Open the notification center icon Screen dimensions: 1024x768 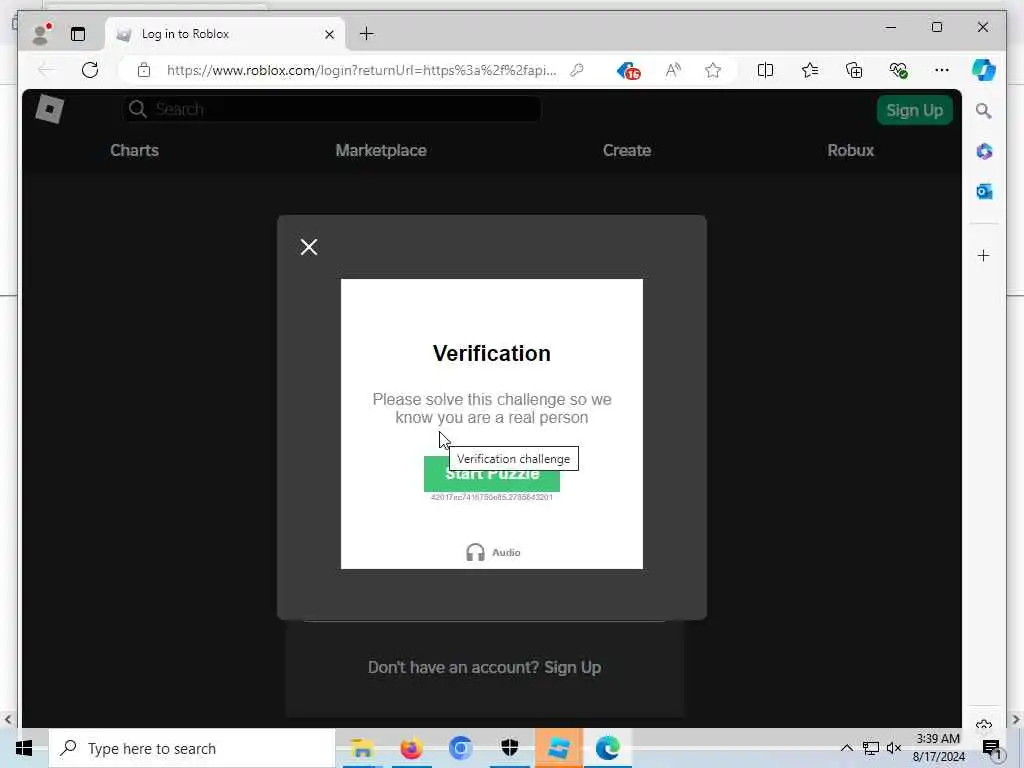[x=991, y=748]
